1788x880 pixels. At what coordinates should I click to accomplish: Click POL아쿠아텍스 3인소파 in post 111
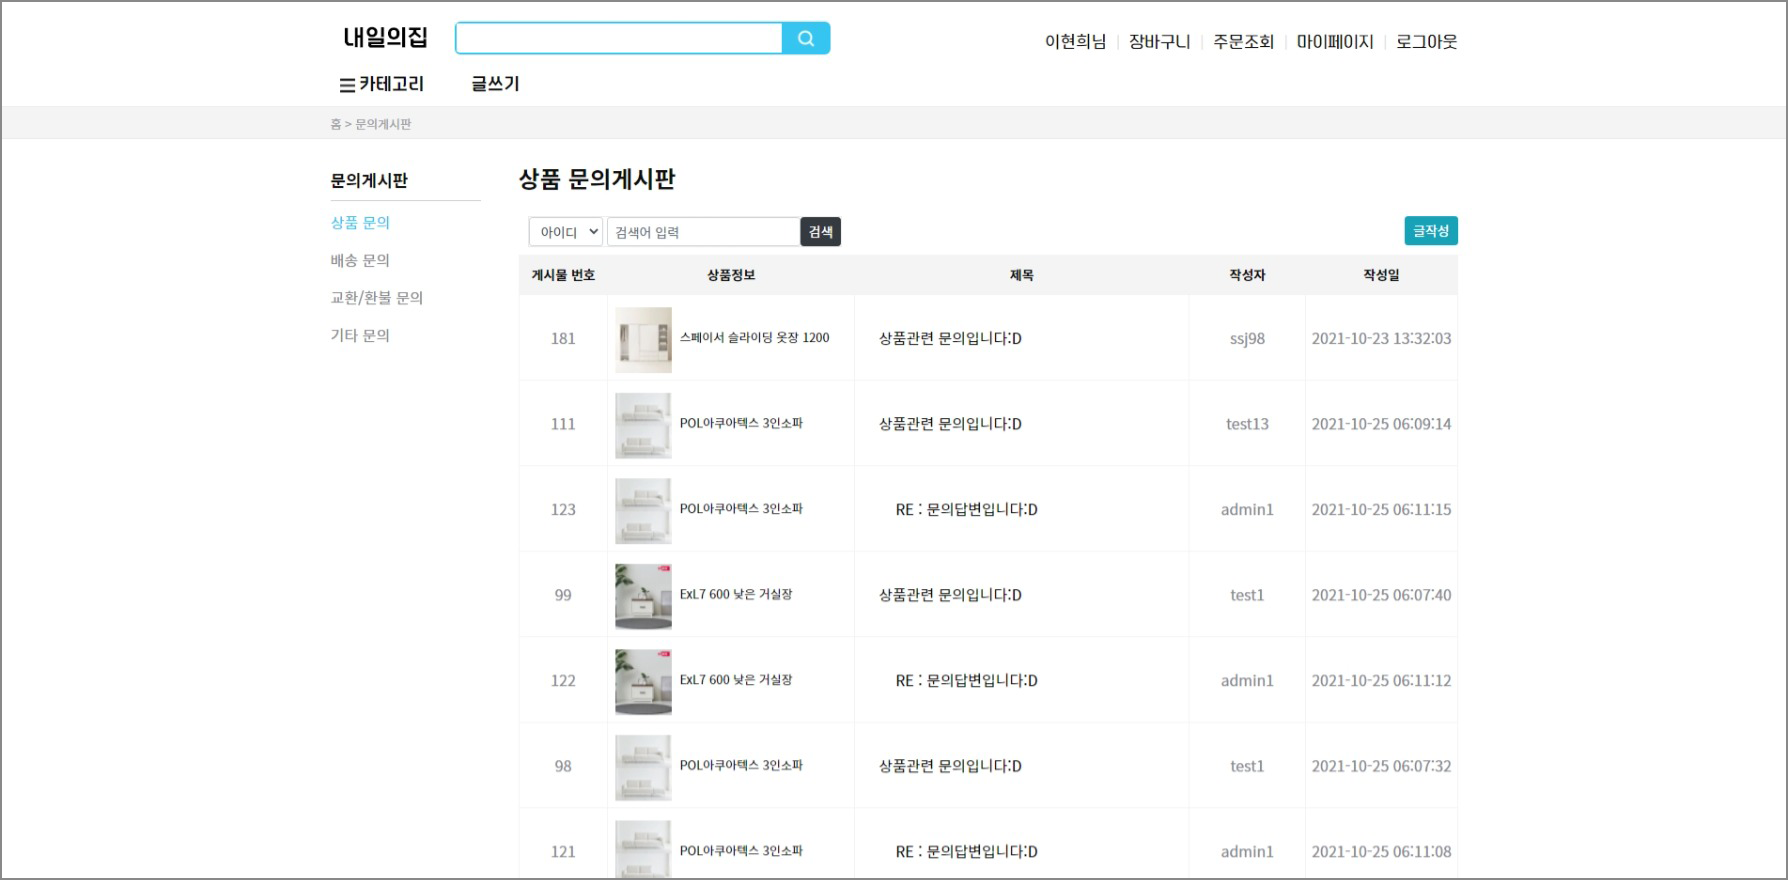tap(741, 423)
